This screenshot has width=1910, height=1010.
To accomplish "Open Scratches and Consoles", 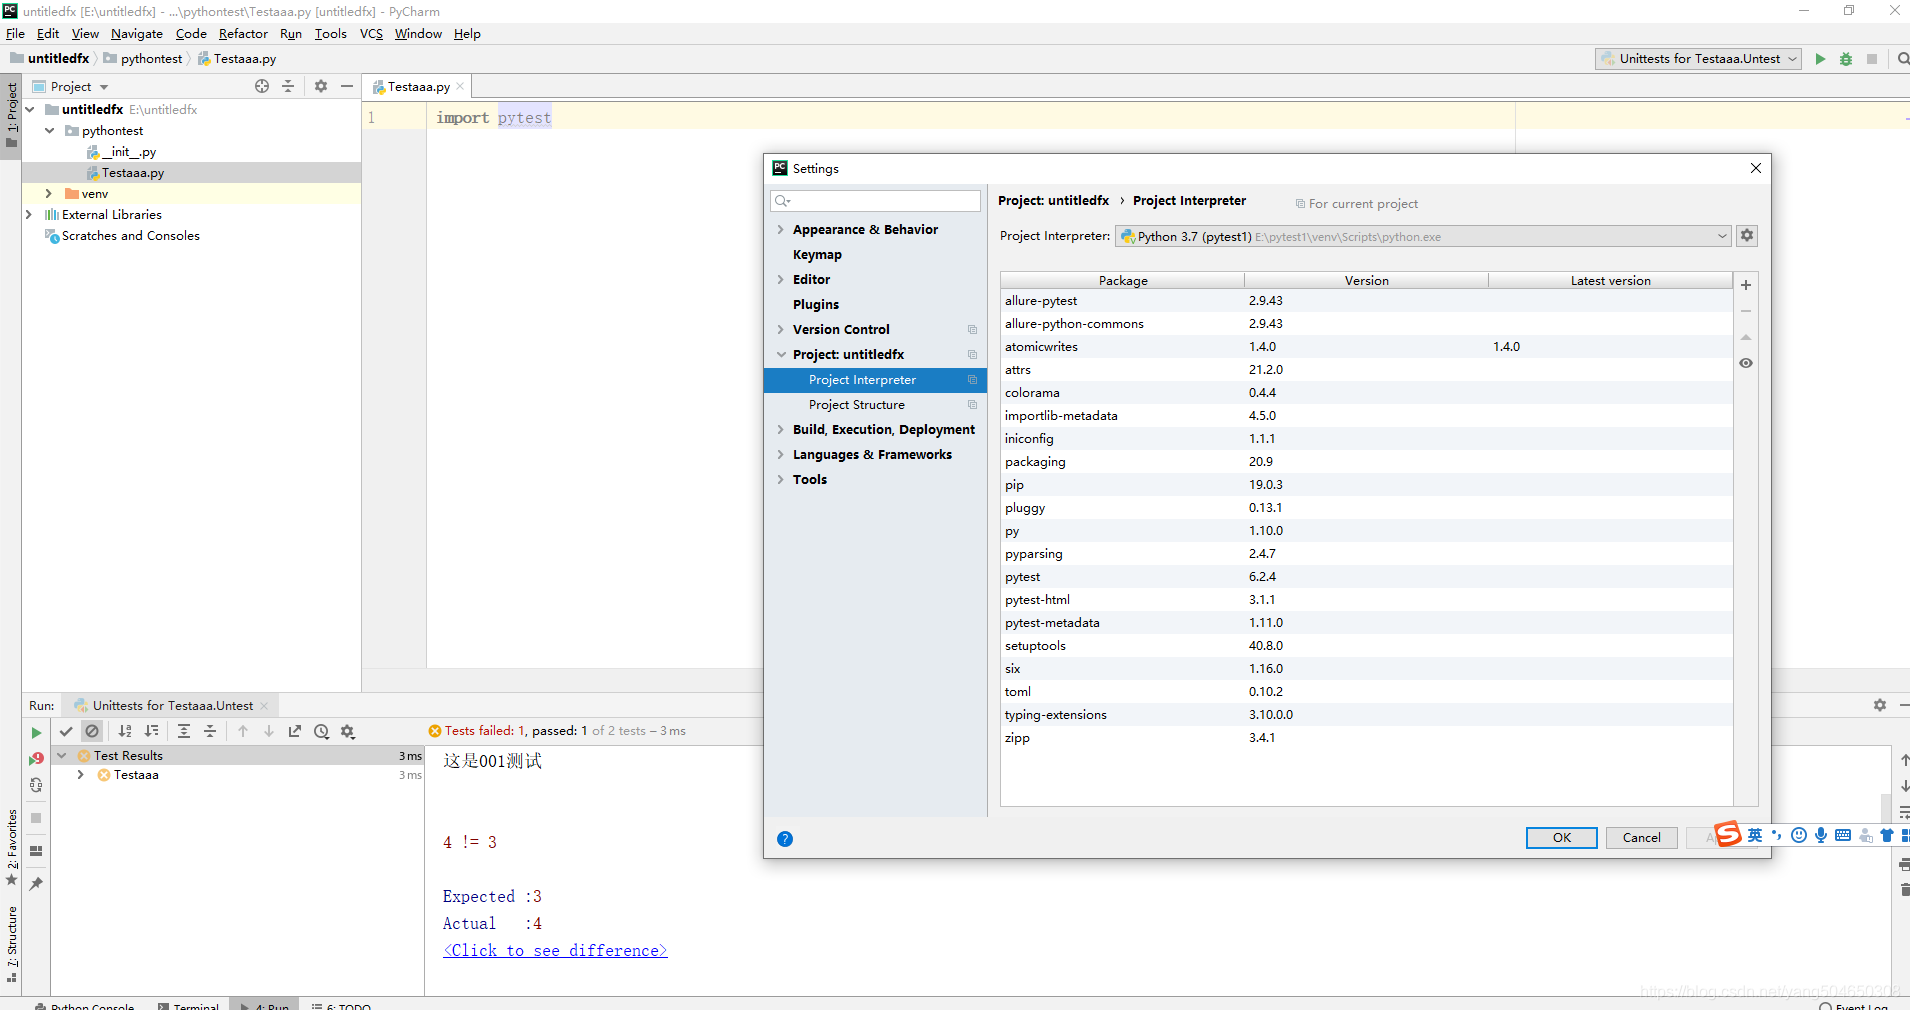I will click(x=130, y=235).
